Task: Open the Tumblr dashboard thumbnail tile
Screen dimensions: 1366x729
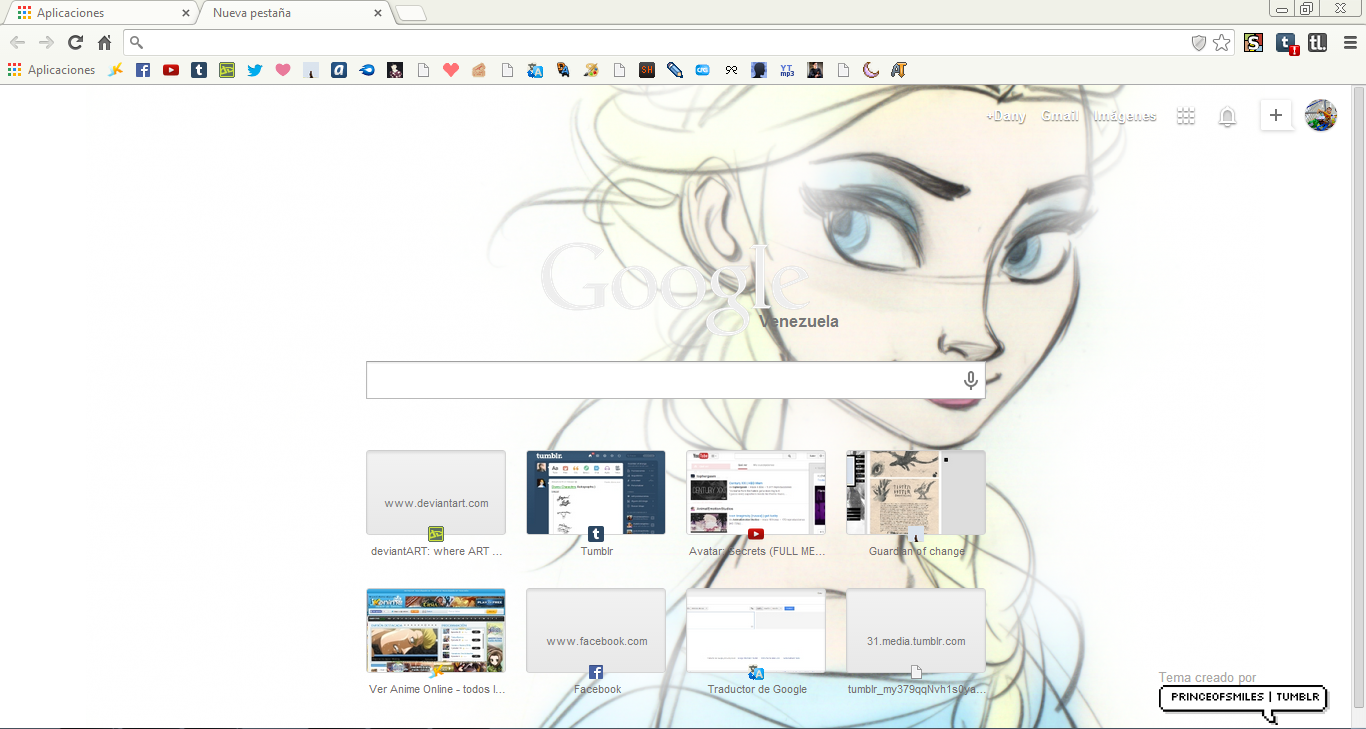Action: (x=596, y=492)
